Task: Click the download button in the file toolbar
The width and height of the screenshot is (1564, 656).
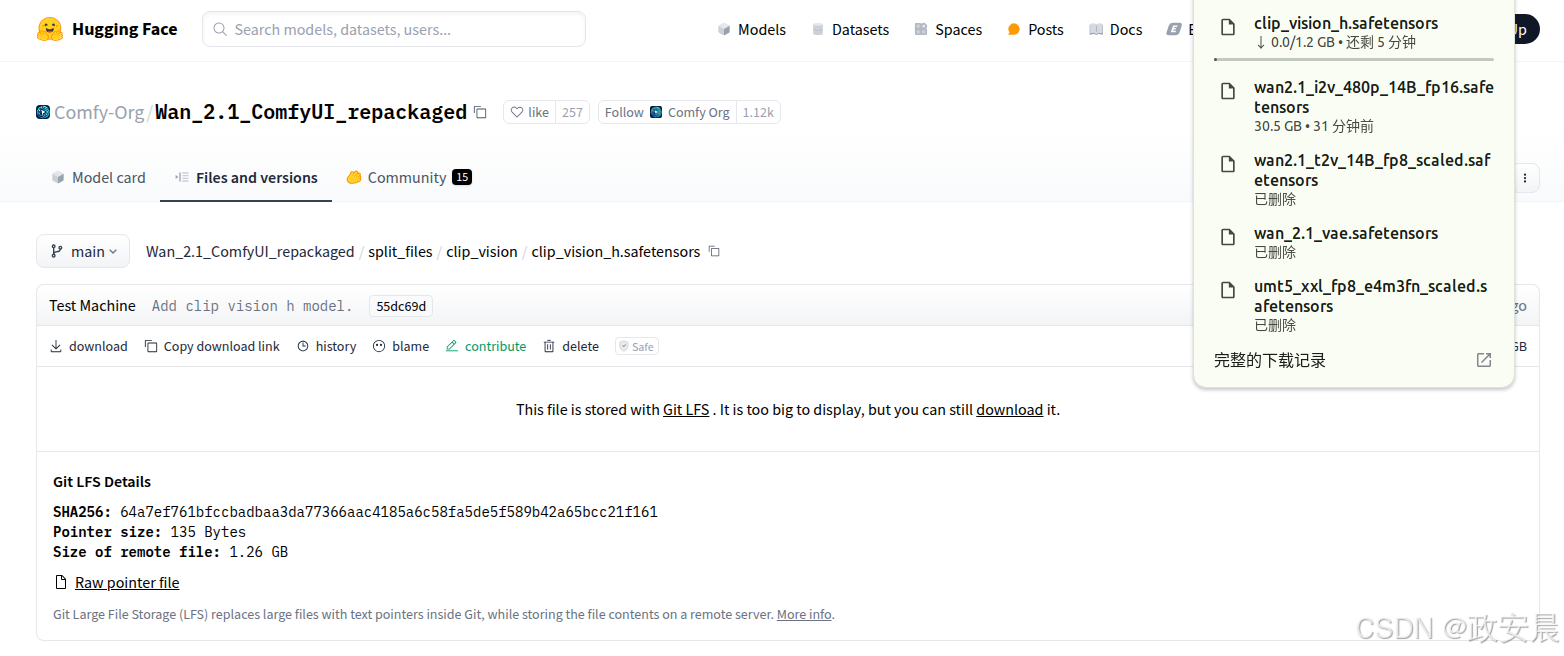Action: (89, 346)
